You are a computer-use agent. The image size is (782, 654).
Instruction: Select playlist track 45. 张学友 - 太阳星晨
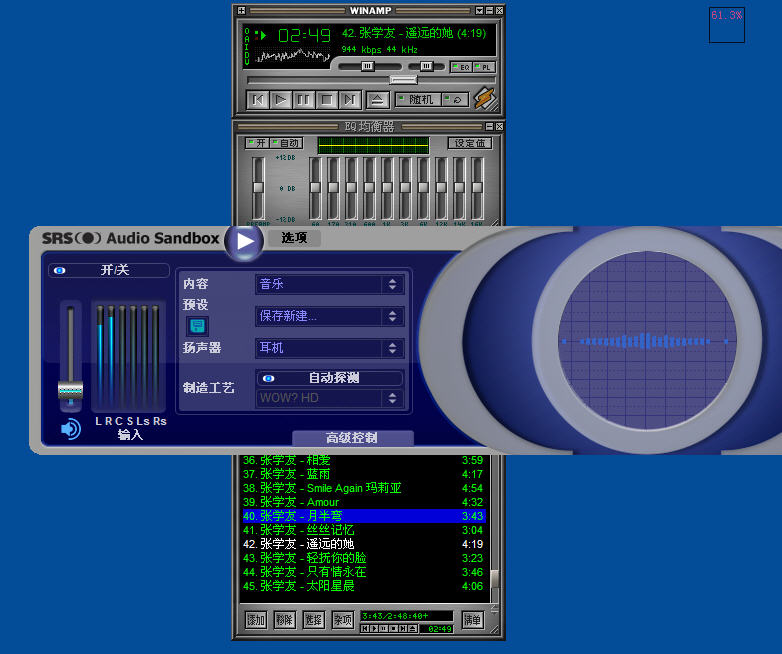(x=363, y=586)
